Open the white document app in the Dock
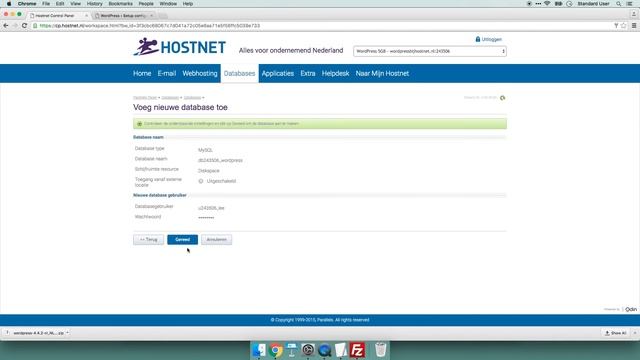 341,350
